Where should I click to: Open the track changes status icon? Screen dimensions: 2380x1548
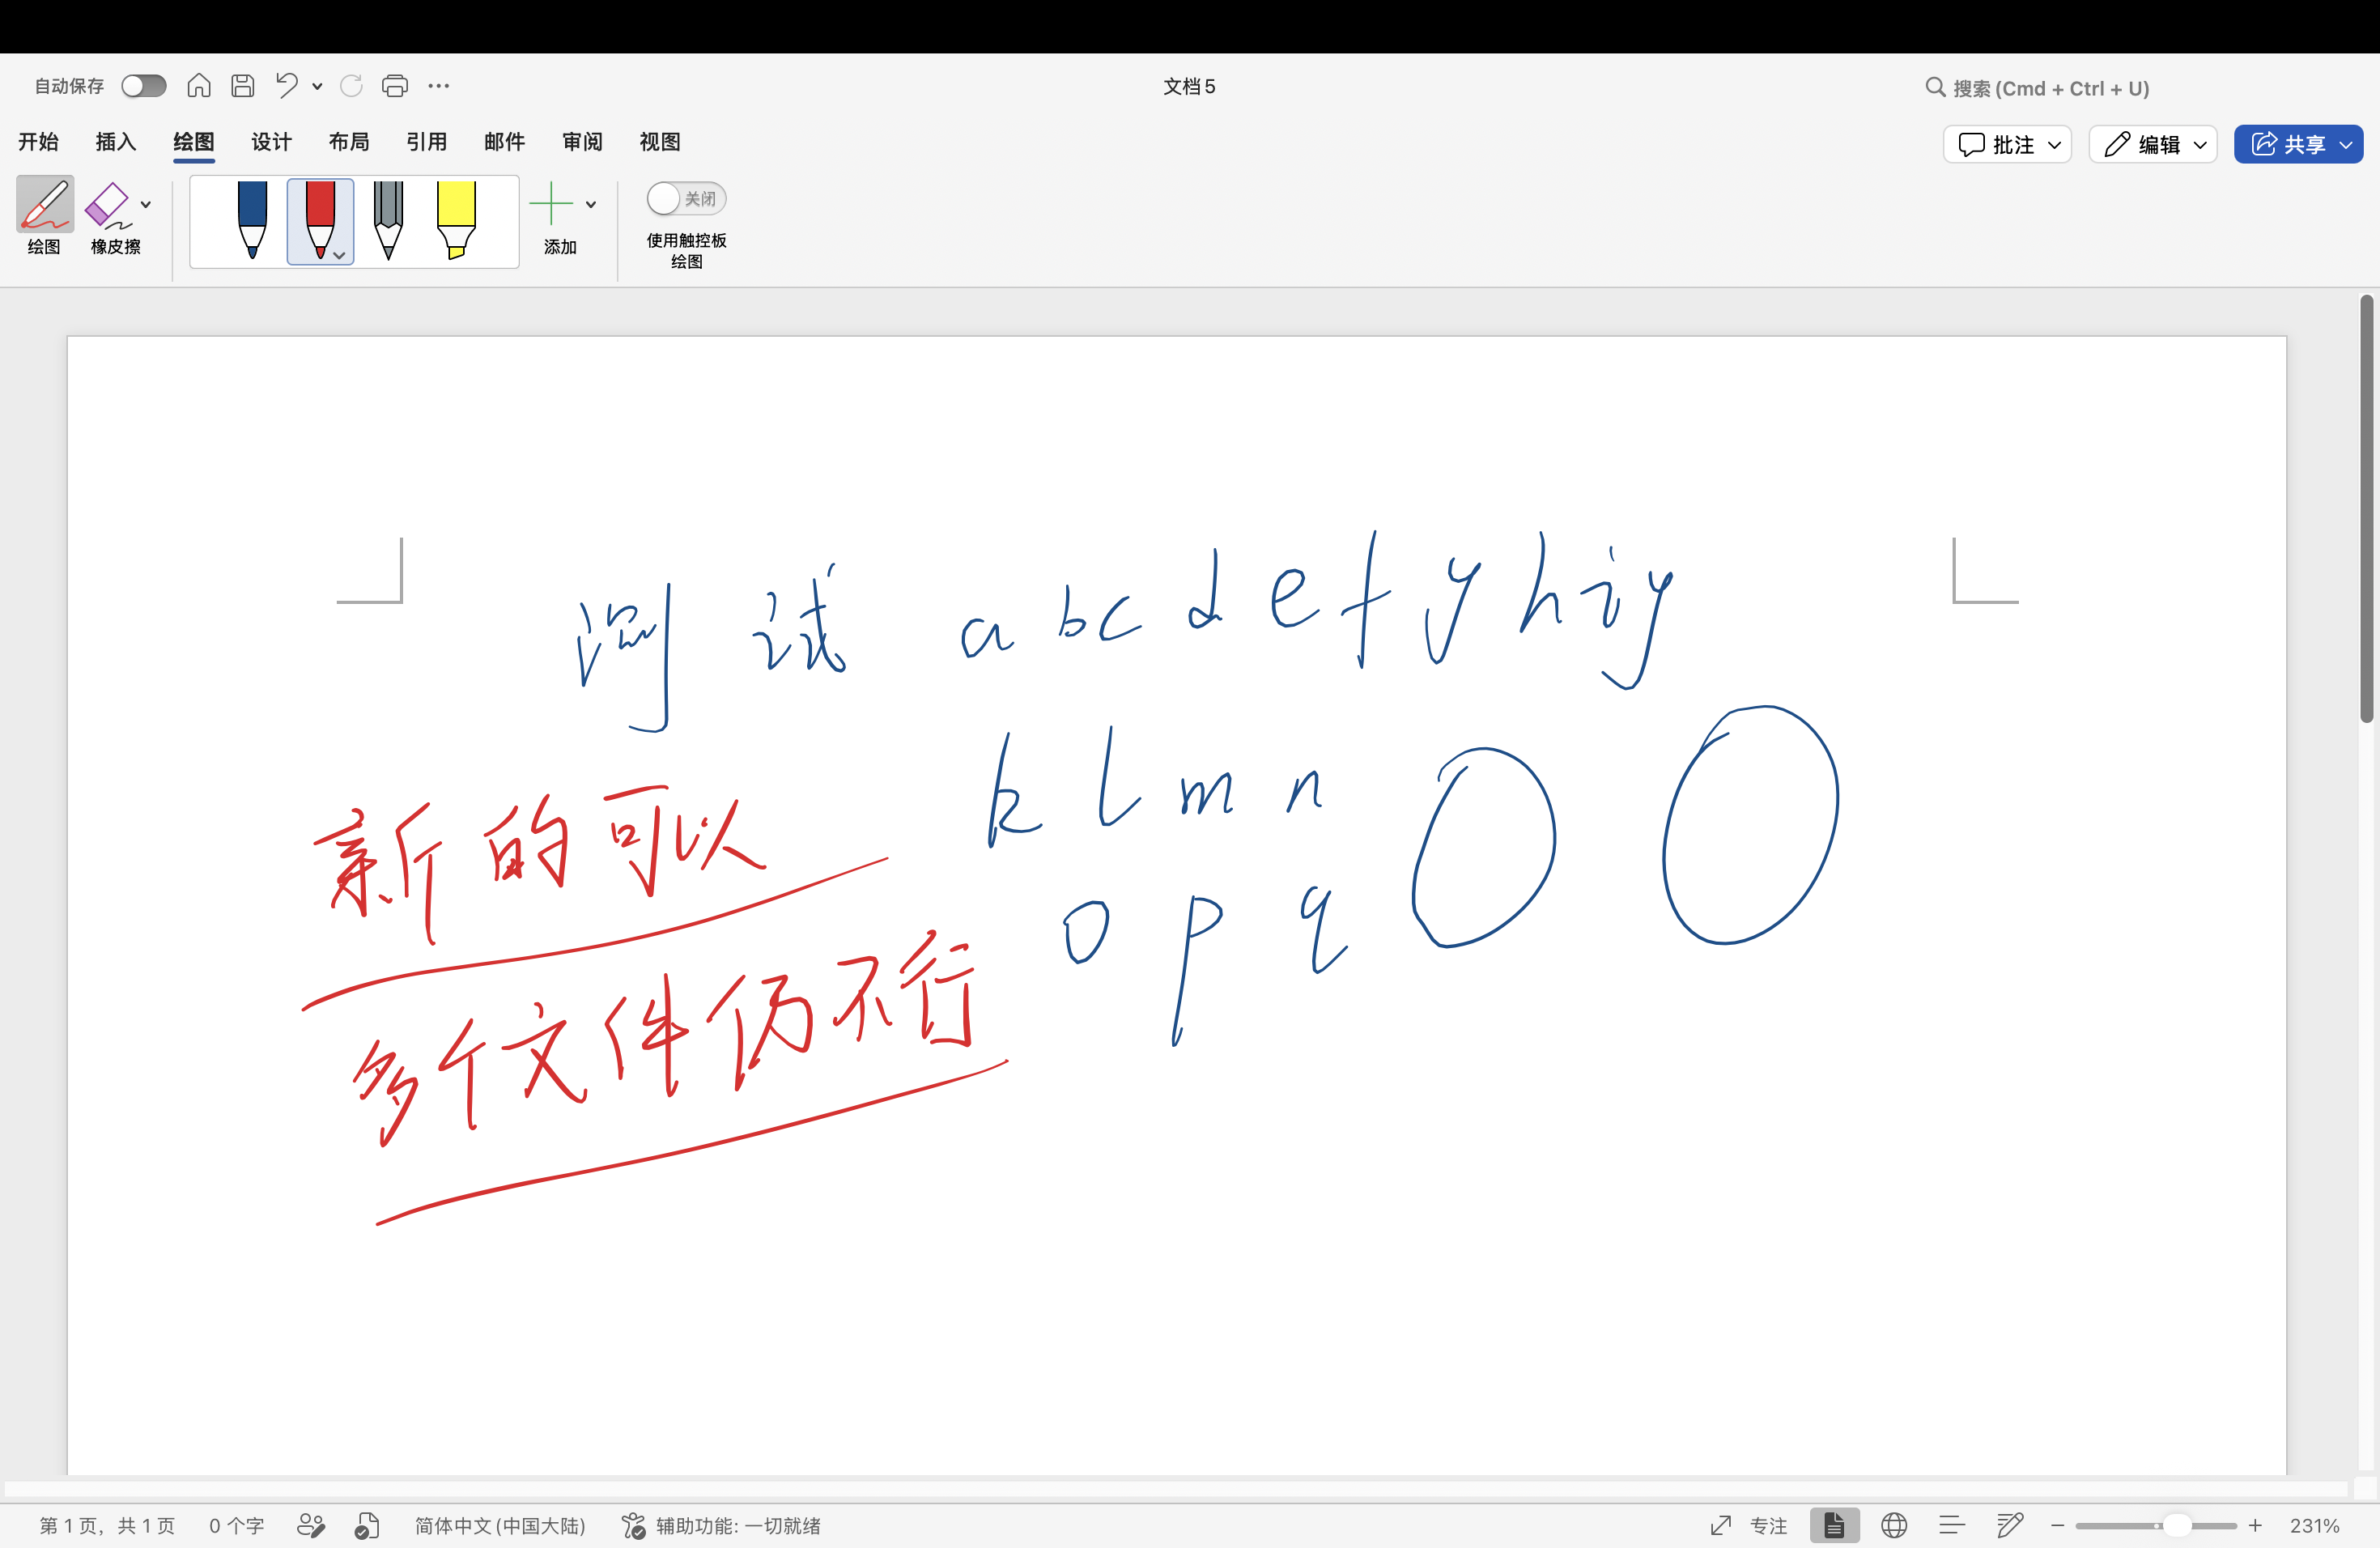(x=311, y=1525)
